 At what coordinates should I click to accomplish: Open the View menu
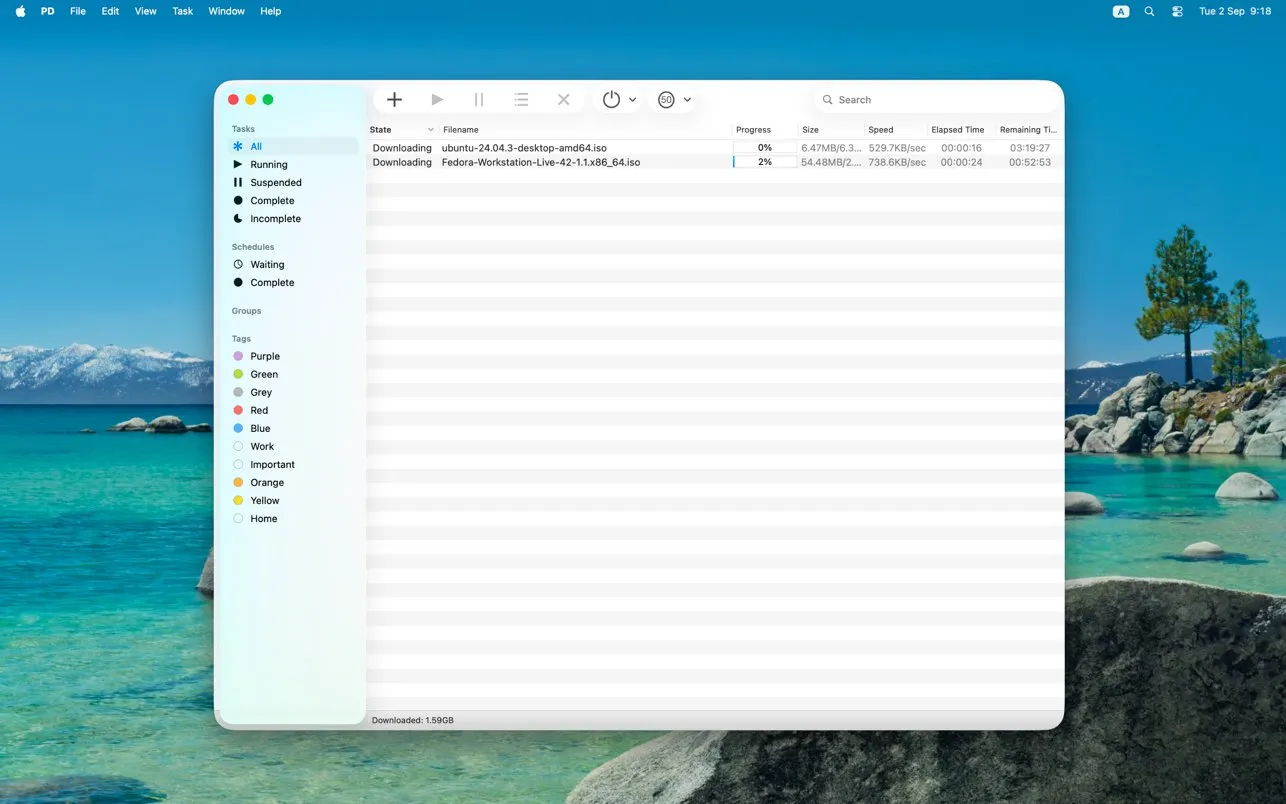click(145, 11)
